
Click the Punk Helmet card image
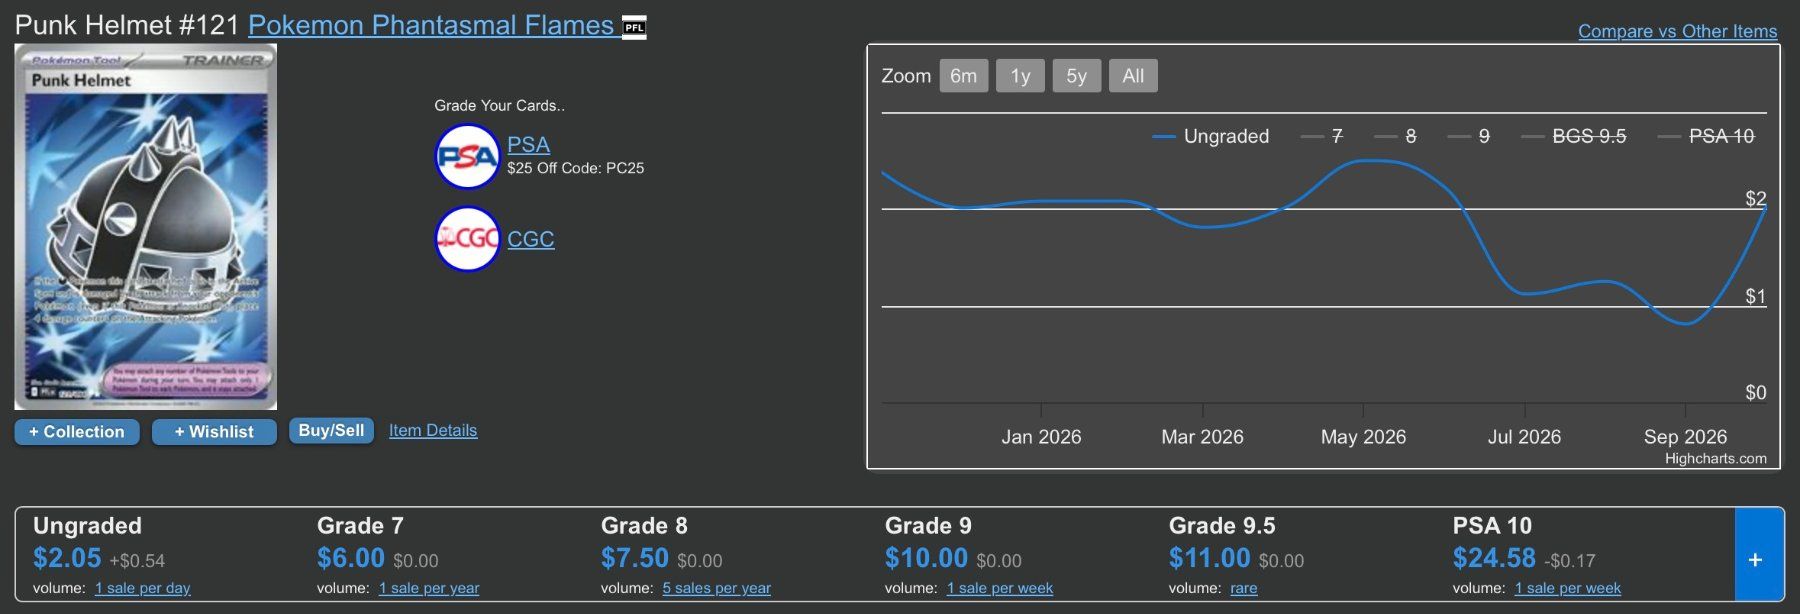[x=146, y=227]
